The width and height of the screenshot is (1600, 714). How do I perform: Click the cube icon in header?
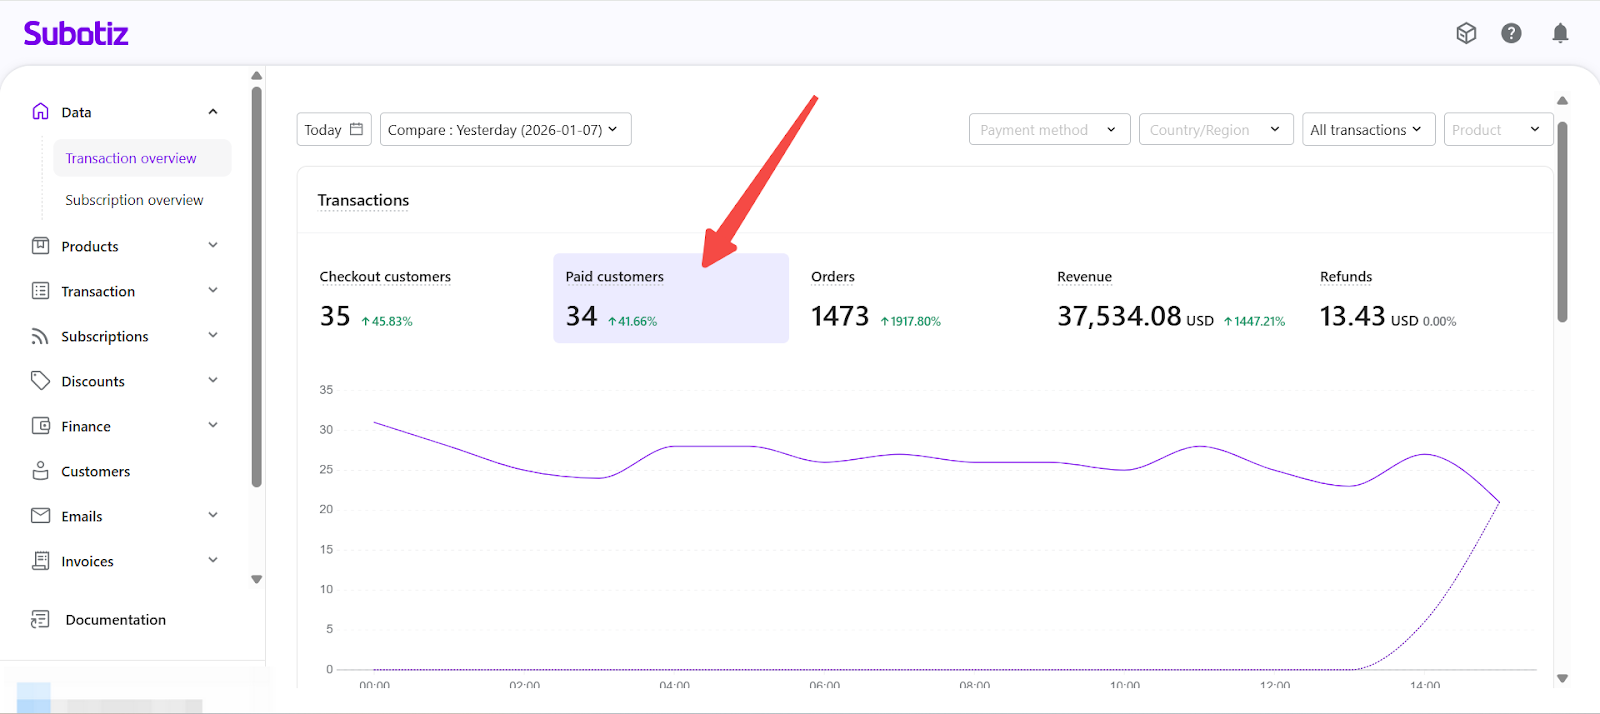click(x=1466, y=34)
